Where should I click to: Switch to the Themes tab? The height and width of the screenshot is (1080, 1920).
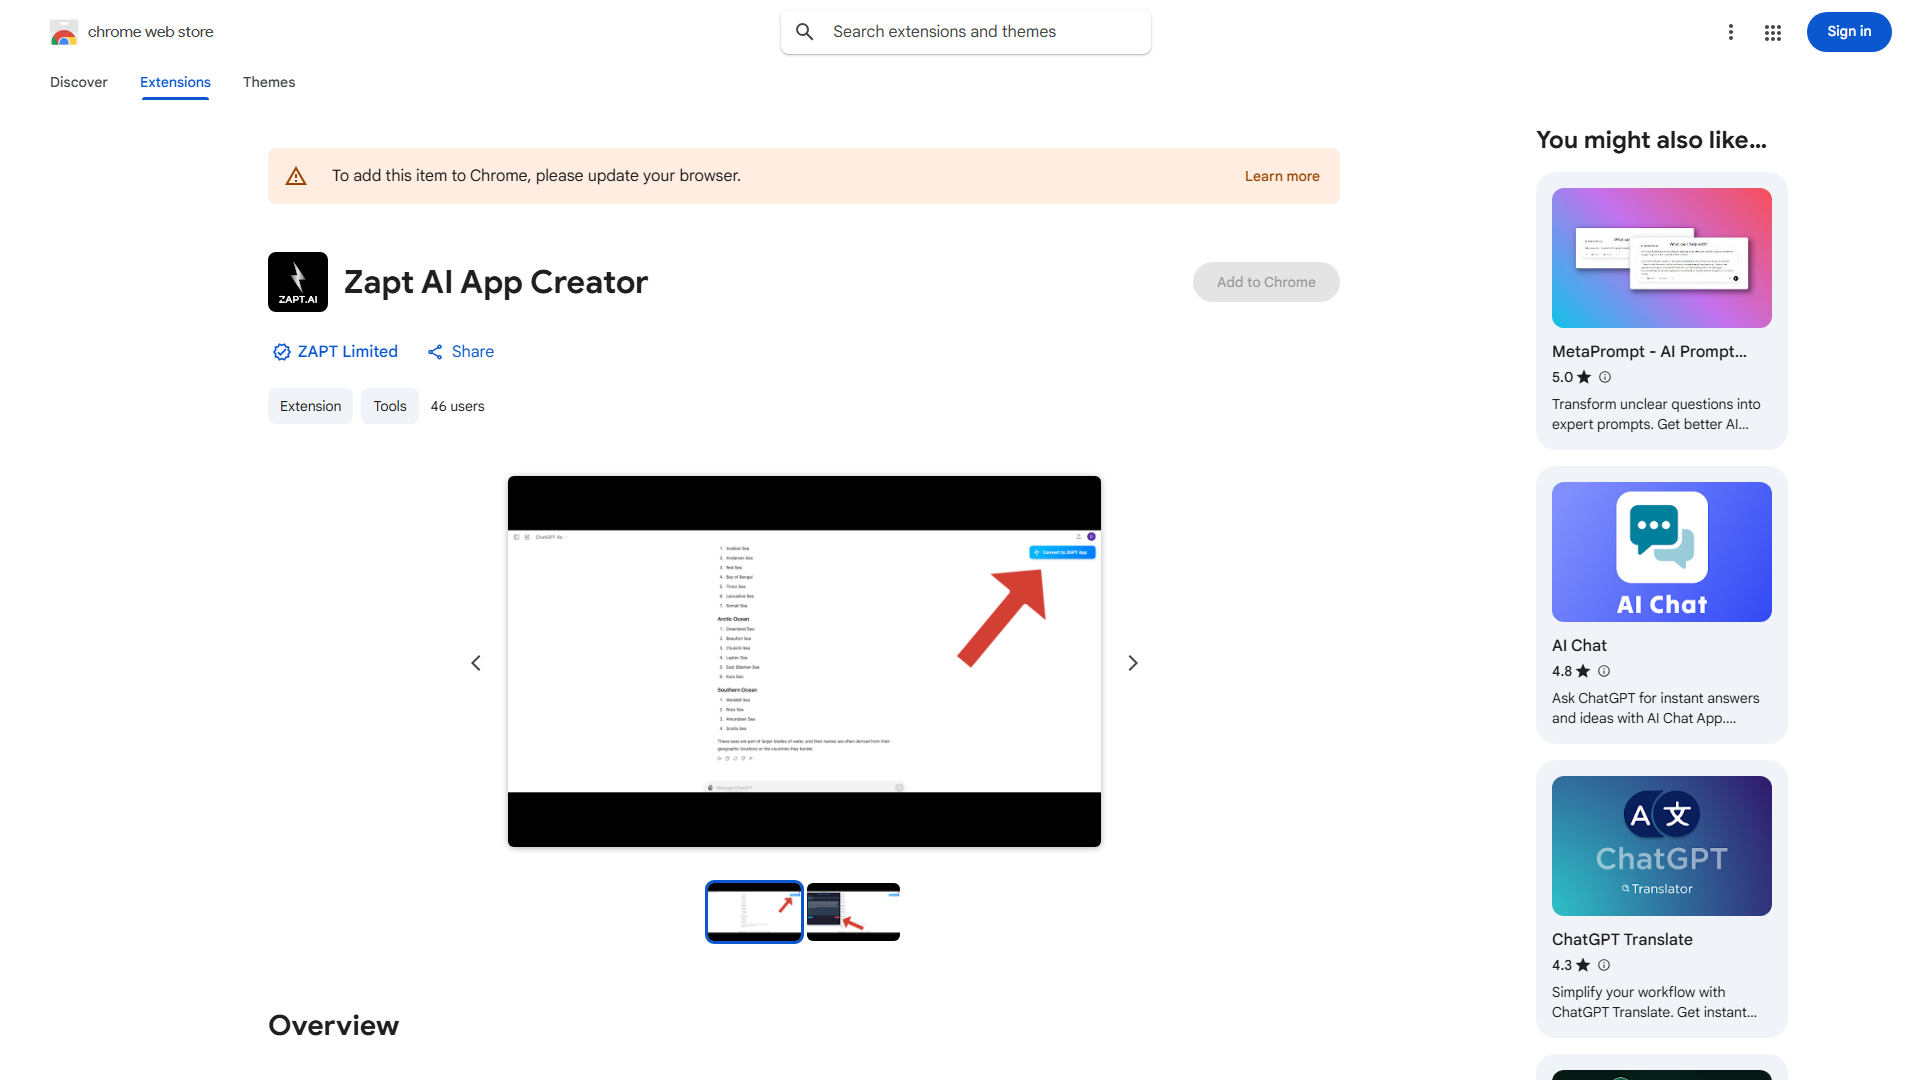tap(268, 82)
